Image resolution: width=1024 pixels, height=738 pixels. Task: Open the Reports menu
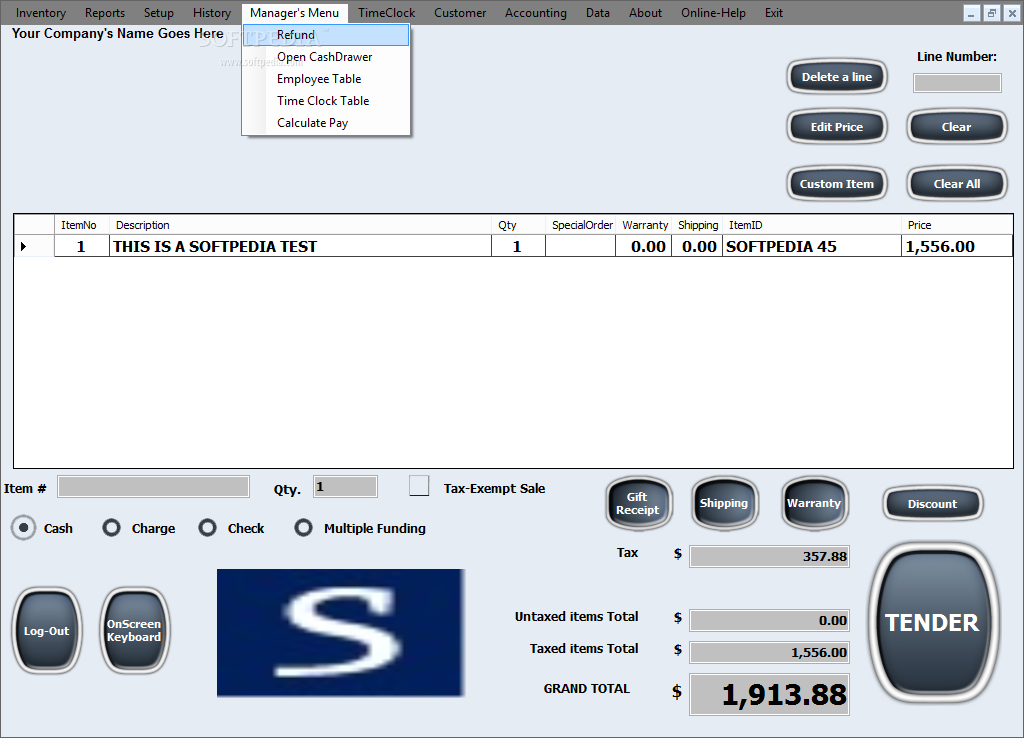point(104,13)
